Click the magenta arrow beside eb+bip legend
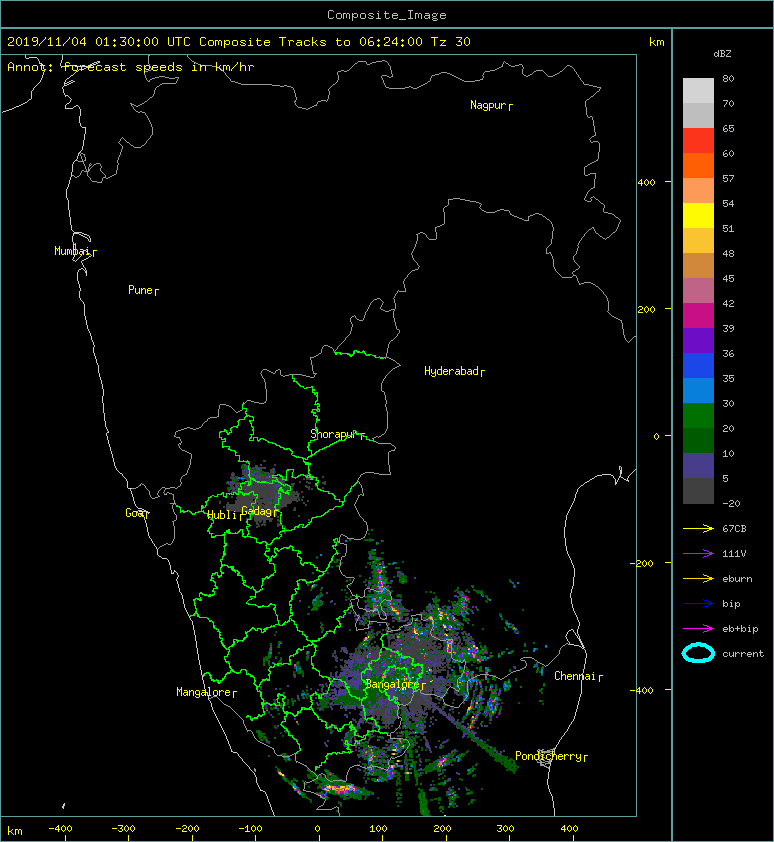This screenshot has width=774, height=842. (x=698, y=629)
